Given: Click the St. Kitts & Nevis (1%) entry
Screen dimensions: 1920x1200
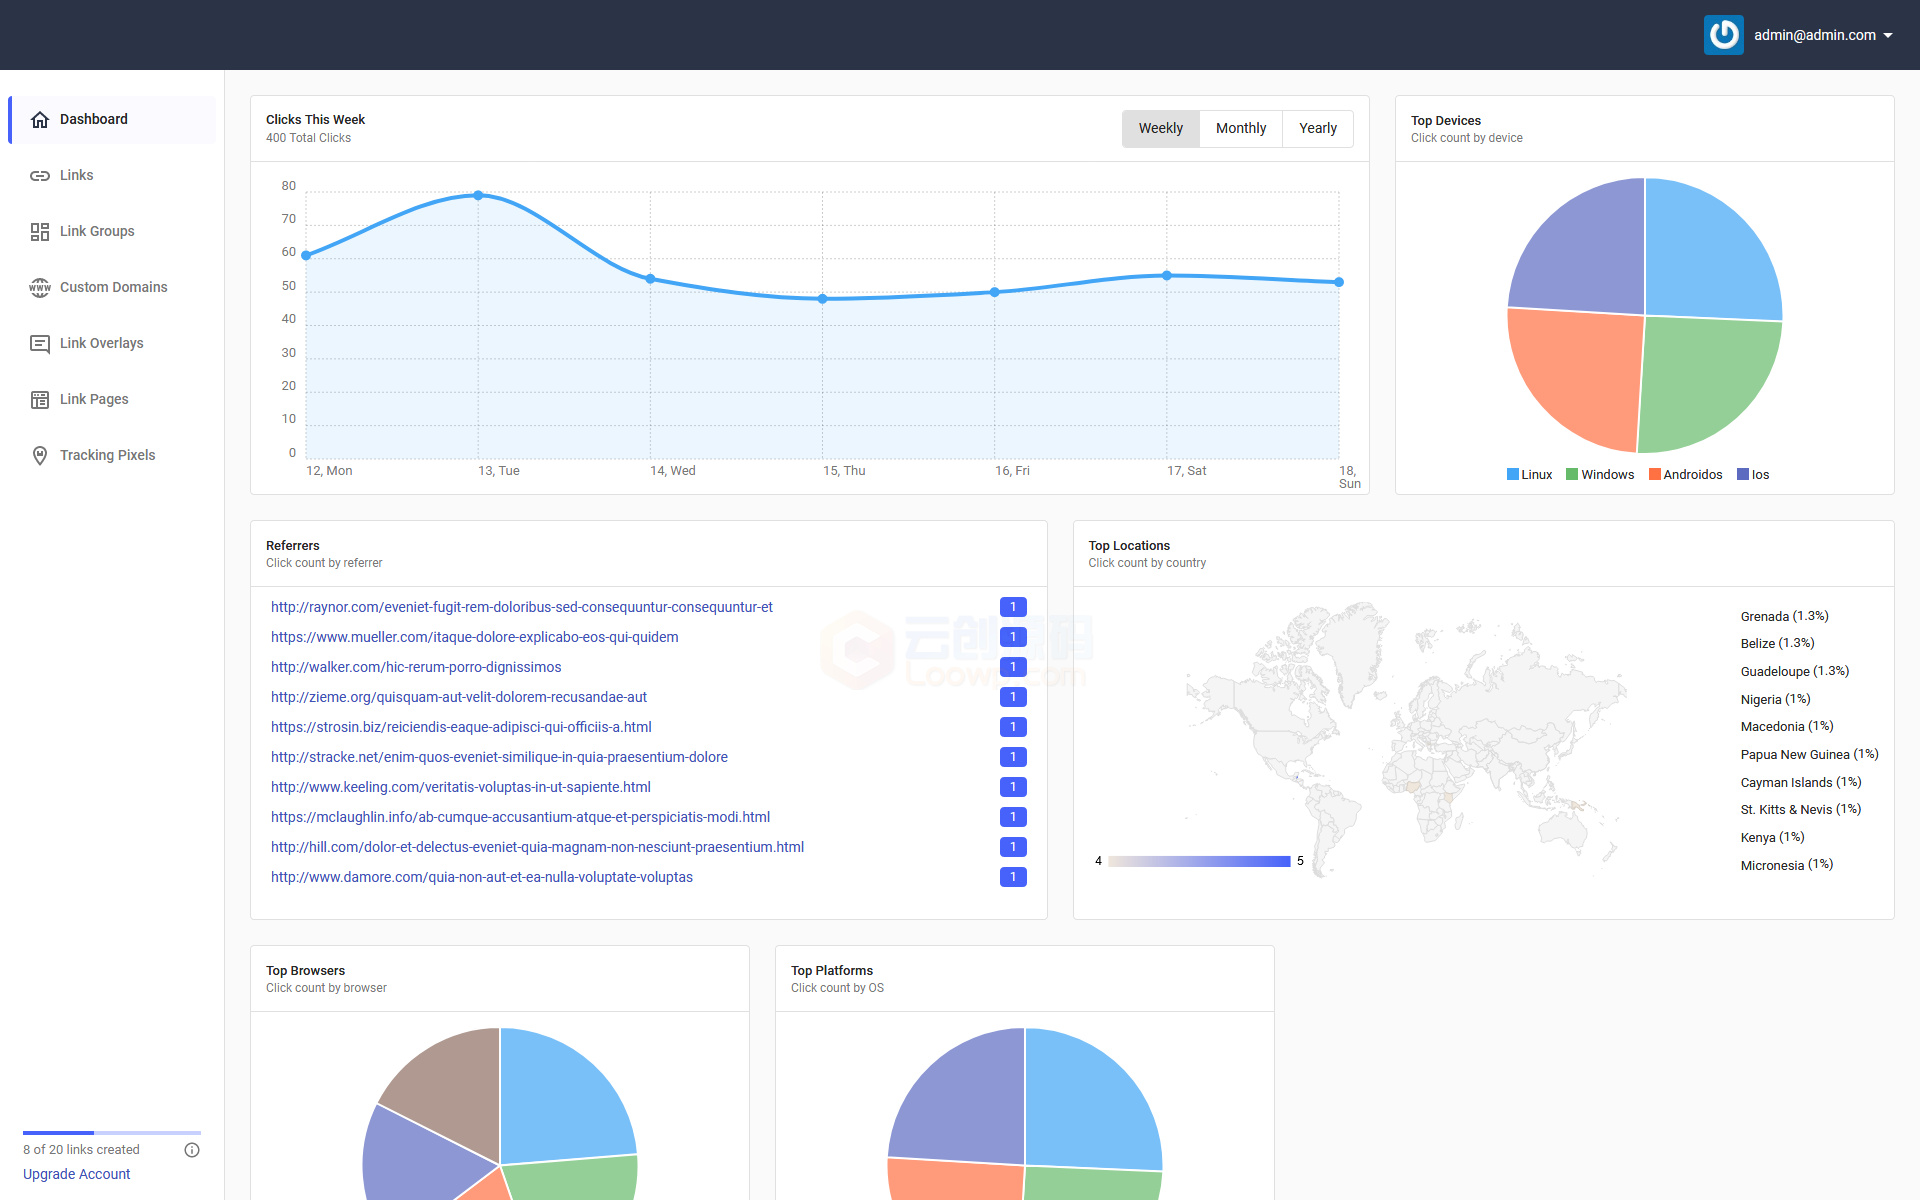Looking at the screenshot, I should click(1800, 809).
